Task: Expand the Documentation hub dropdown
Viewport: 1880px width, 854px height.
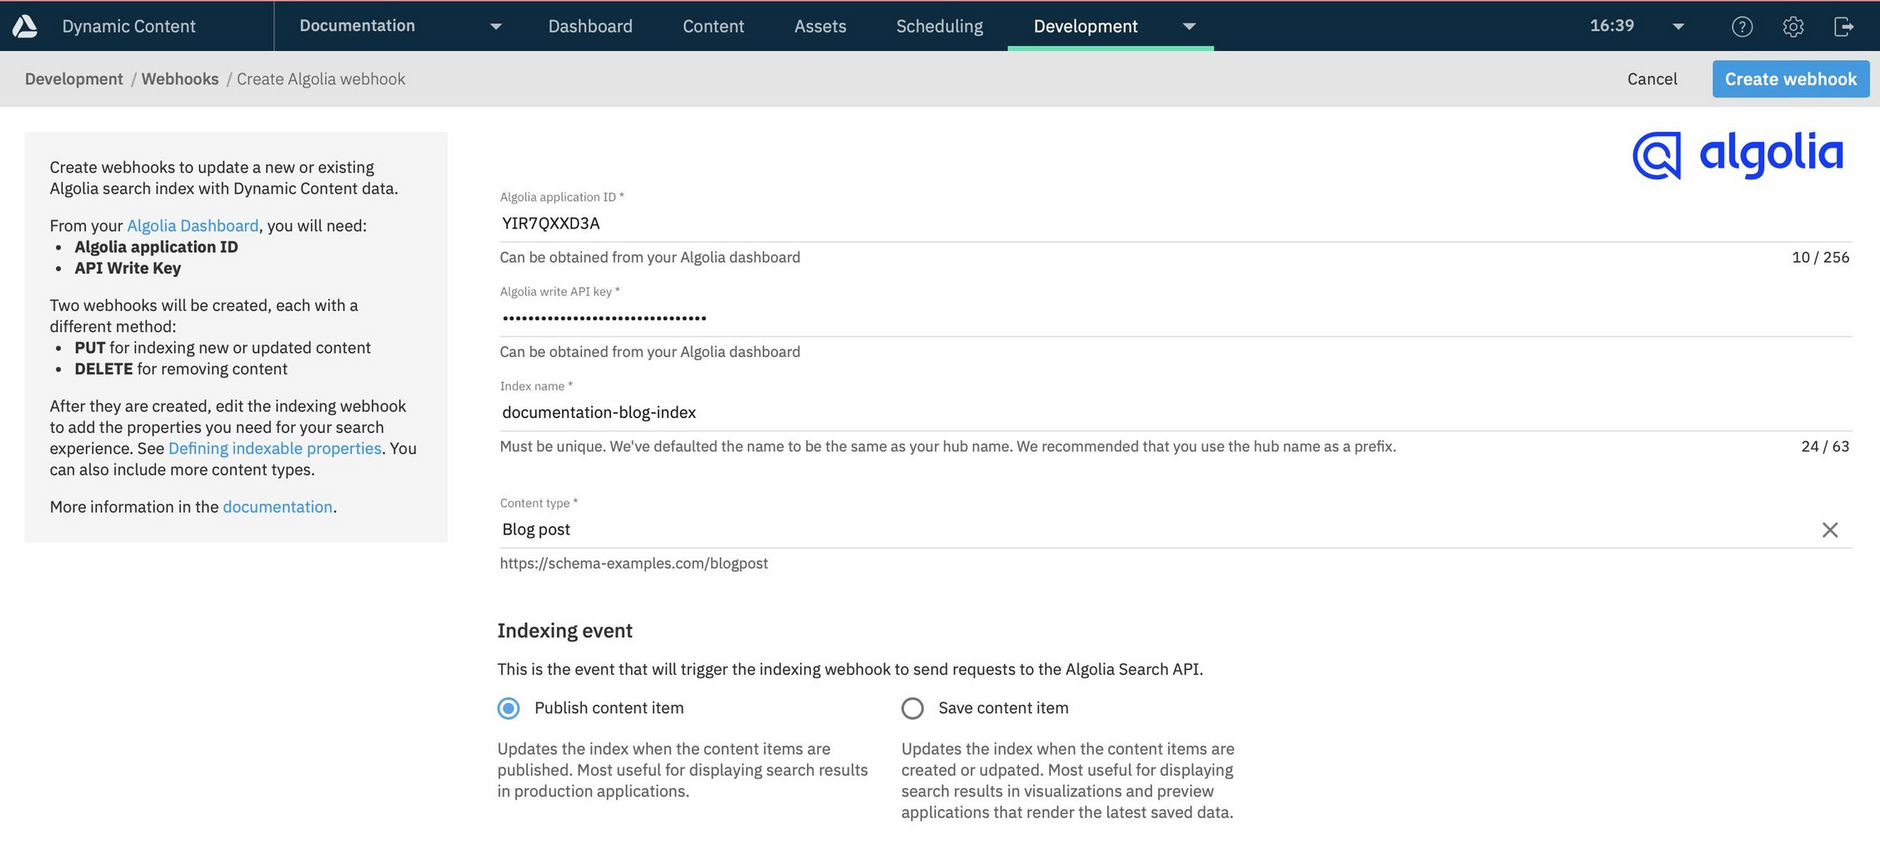Action: click(x=496, y=27)
